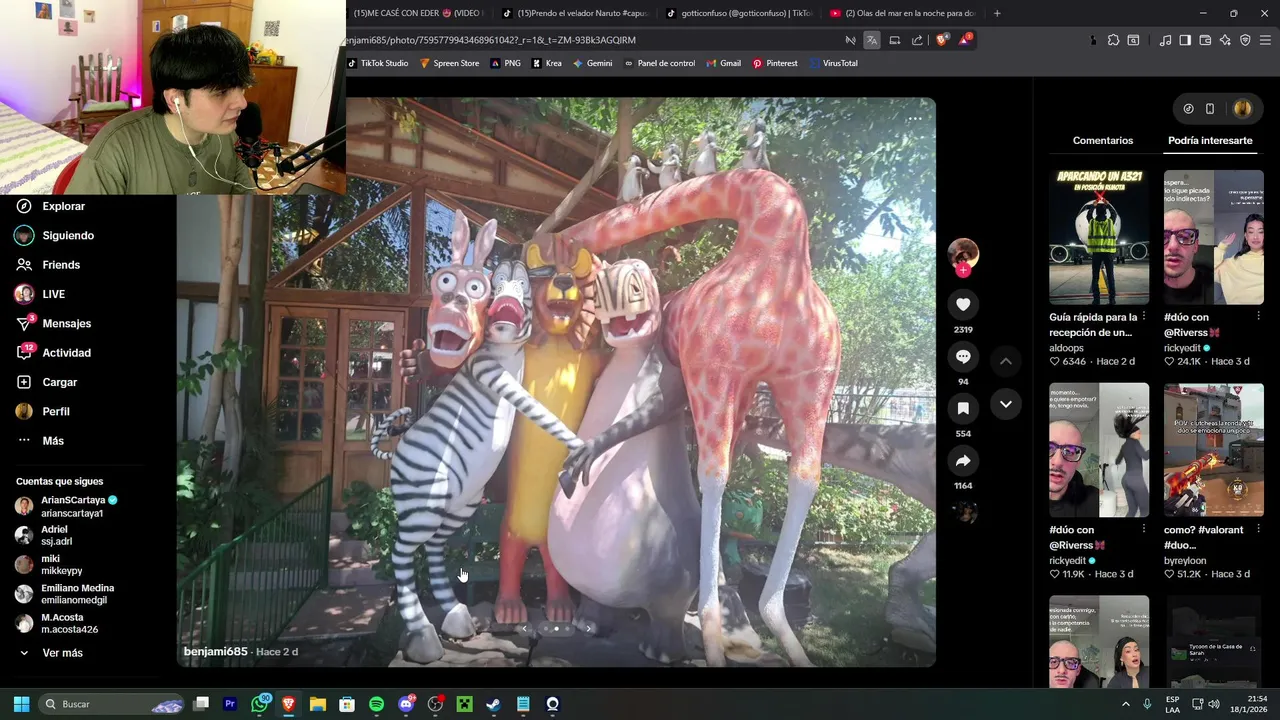Click the browser address bar URL

(490, 40)
